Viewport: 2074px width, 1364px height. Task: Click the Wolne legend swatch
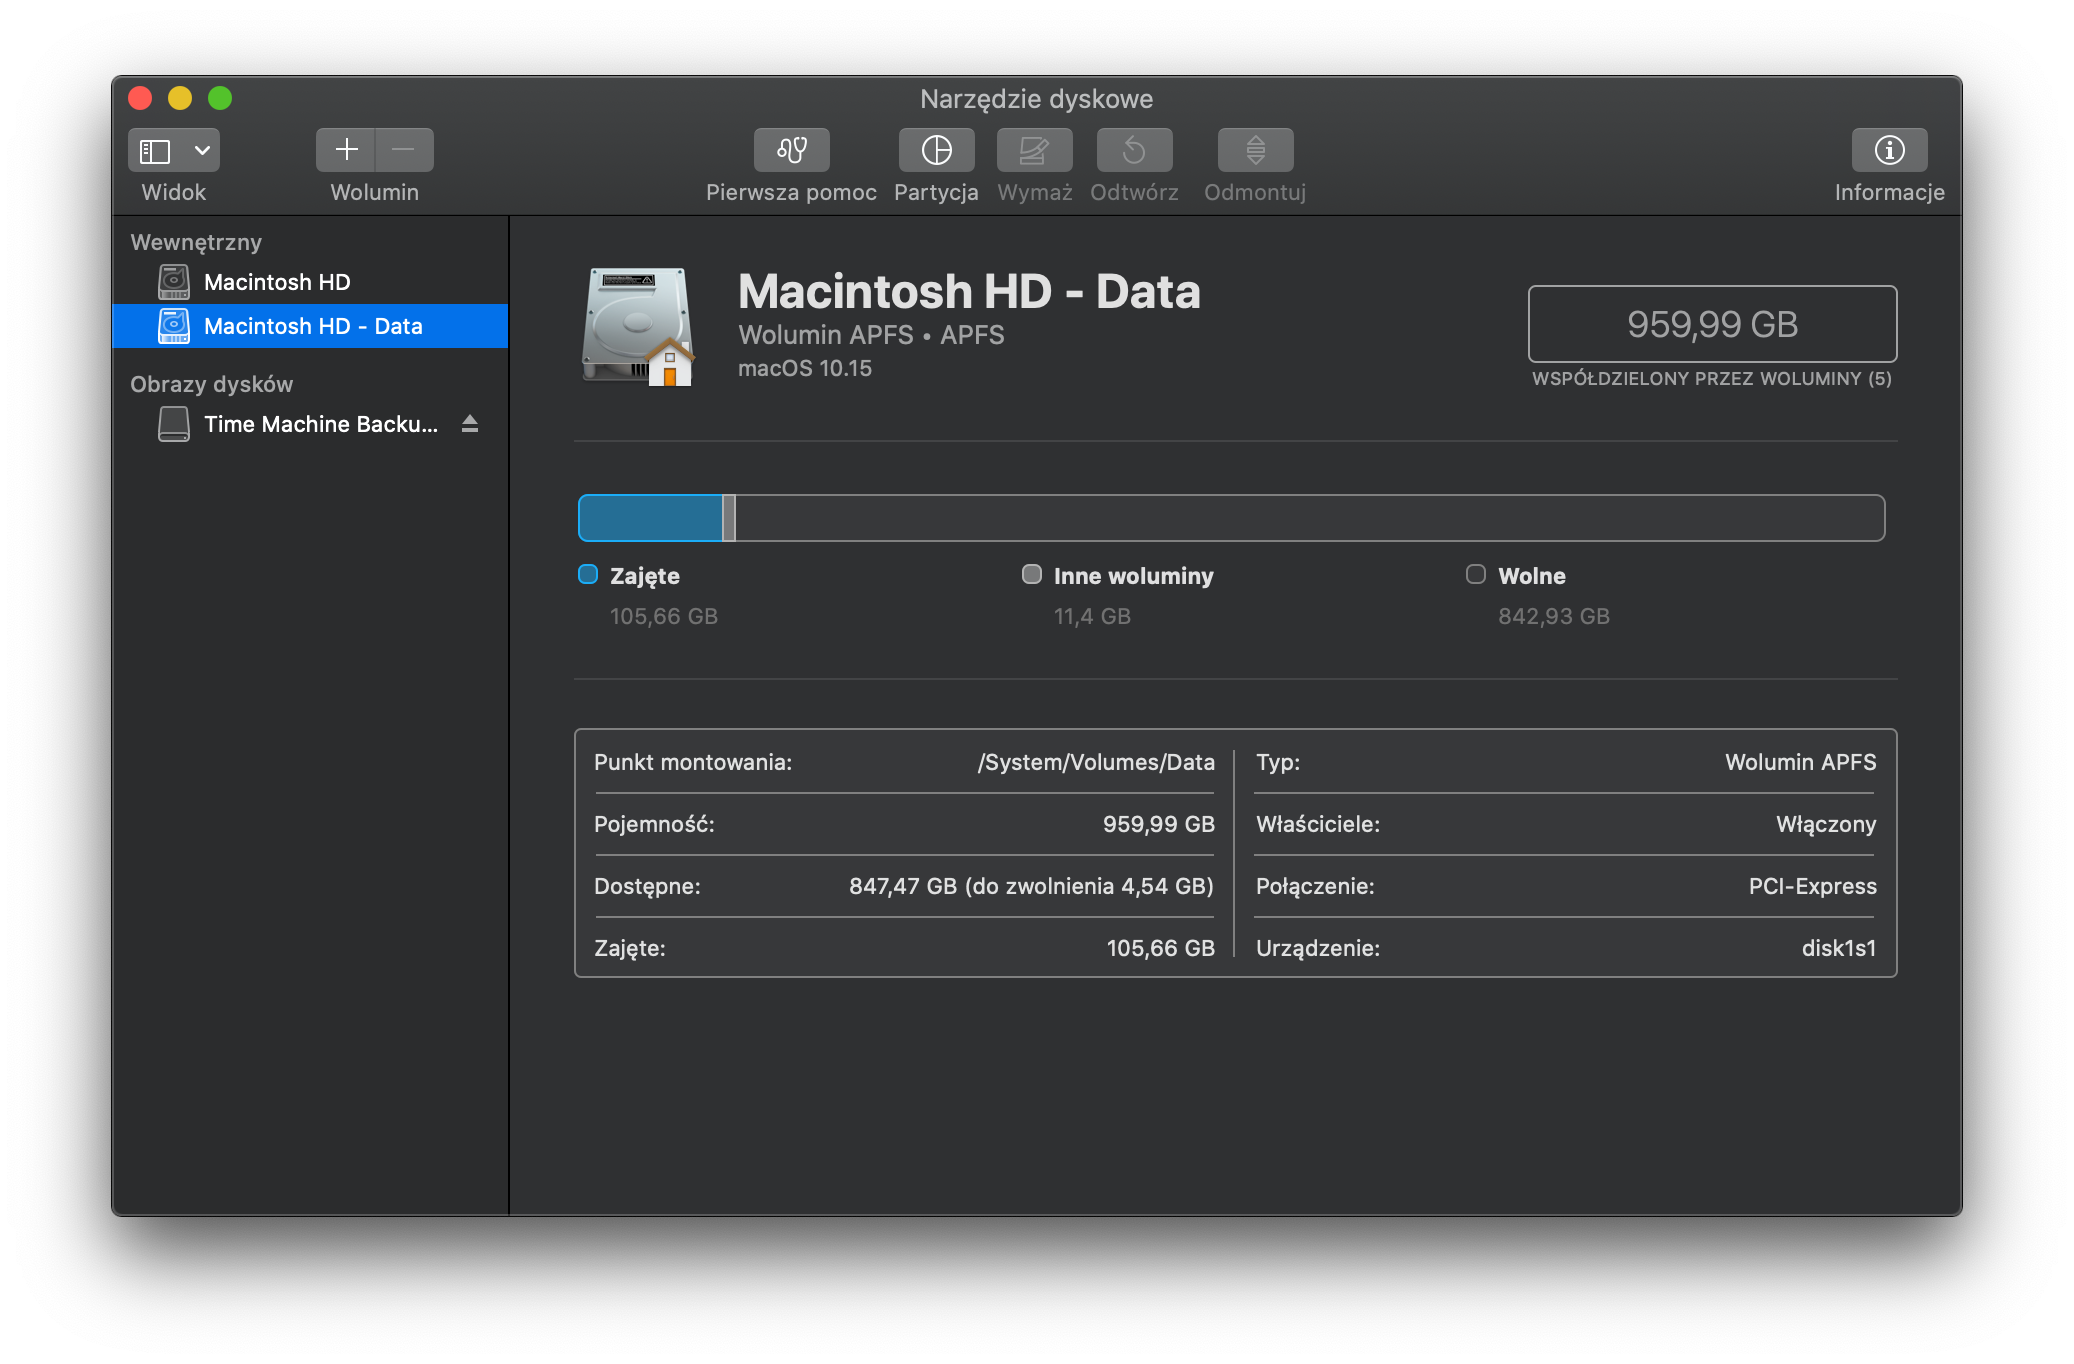pyautogui.click(x=1476, y=574)
